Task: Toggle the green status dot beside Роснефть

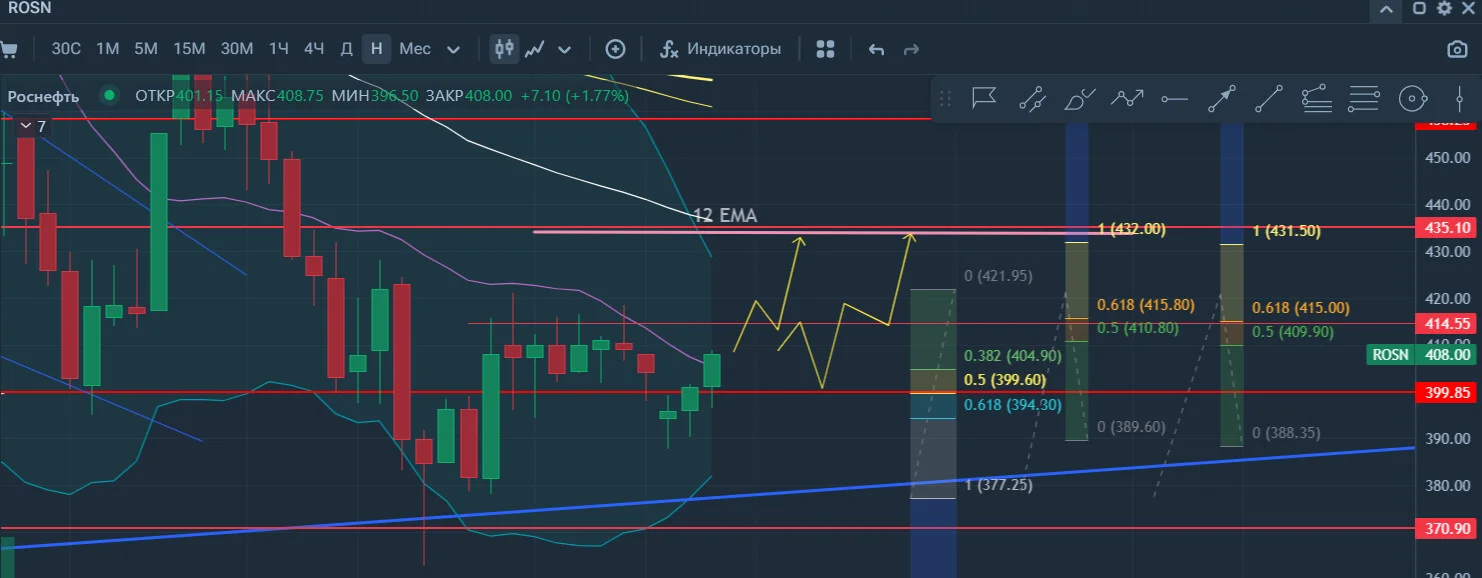Action: (109, 96)
